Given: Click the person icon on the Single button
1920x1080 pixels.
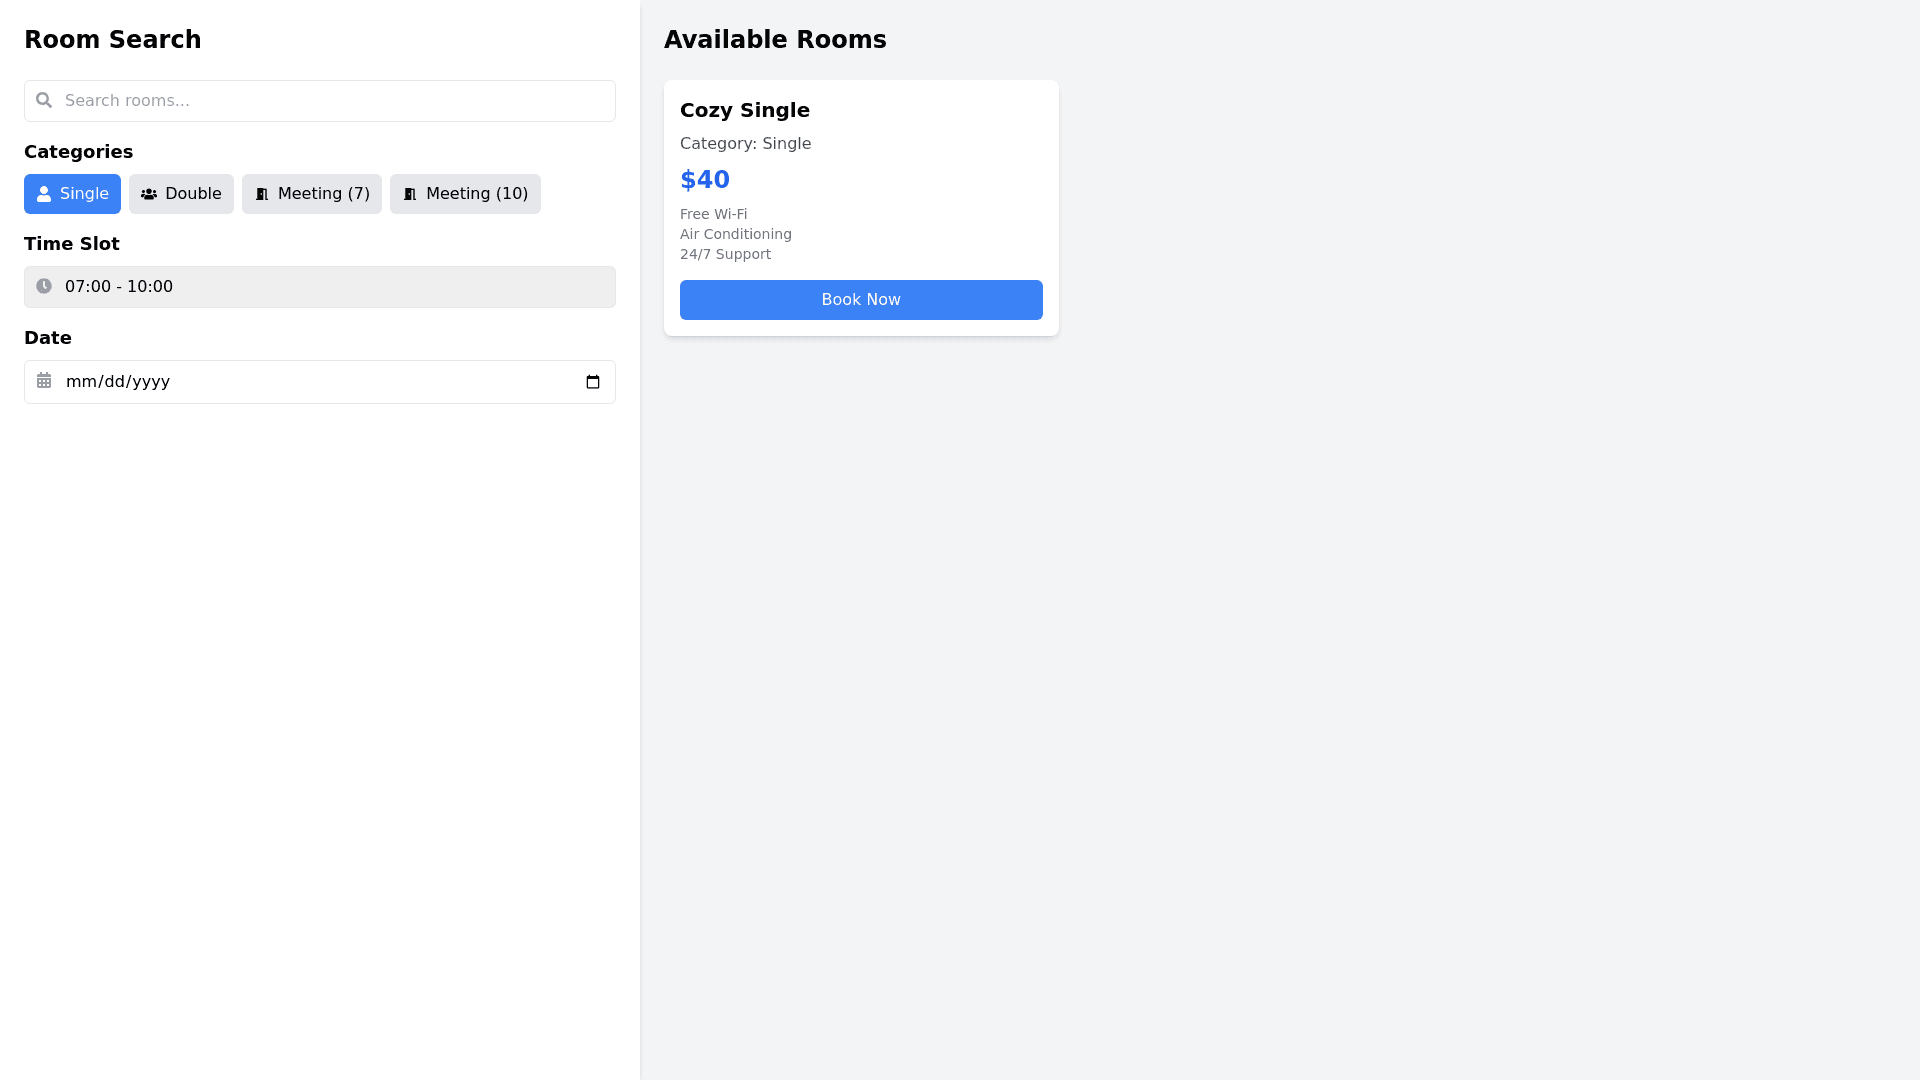Looking at the screenshot, I should point(44,194).
